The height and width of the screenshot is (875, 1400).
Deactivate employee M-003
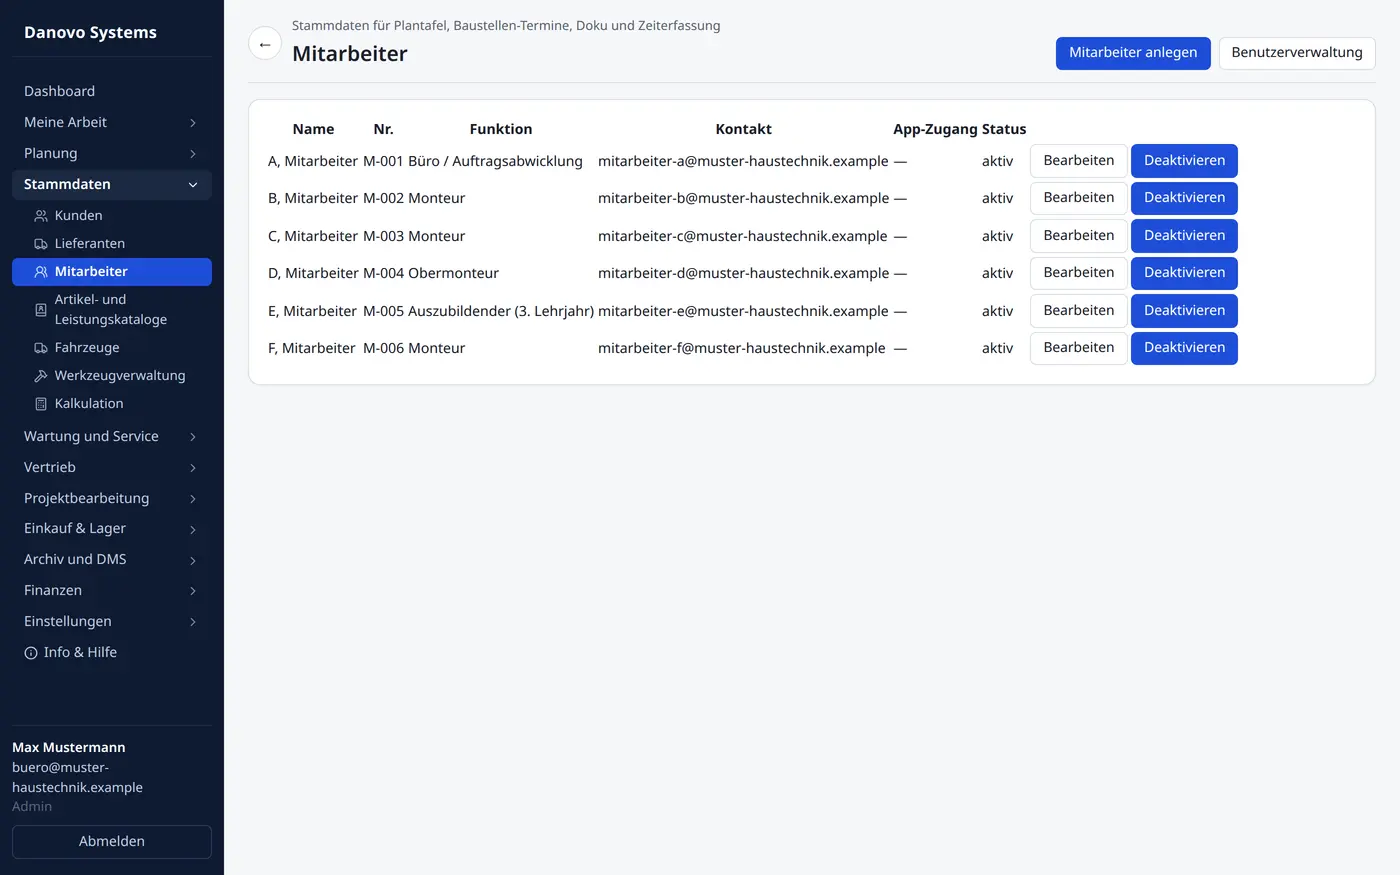tap(1184, 236)
